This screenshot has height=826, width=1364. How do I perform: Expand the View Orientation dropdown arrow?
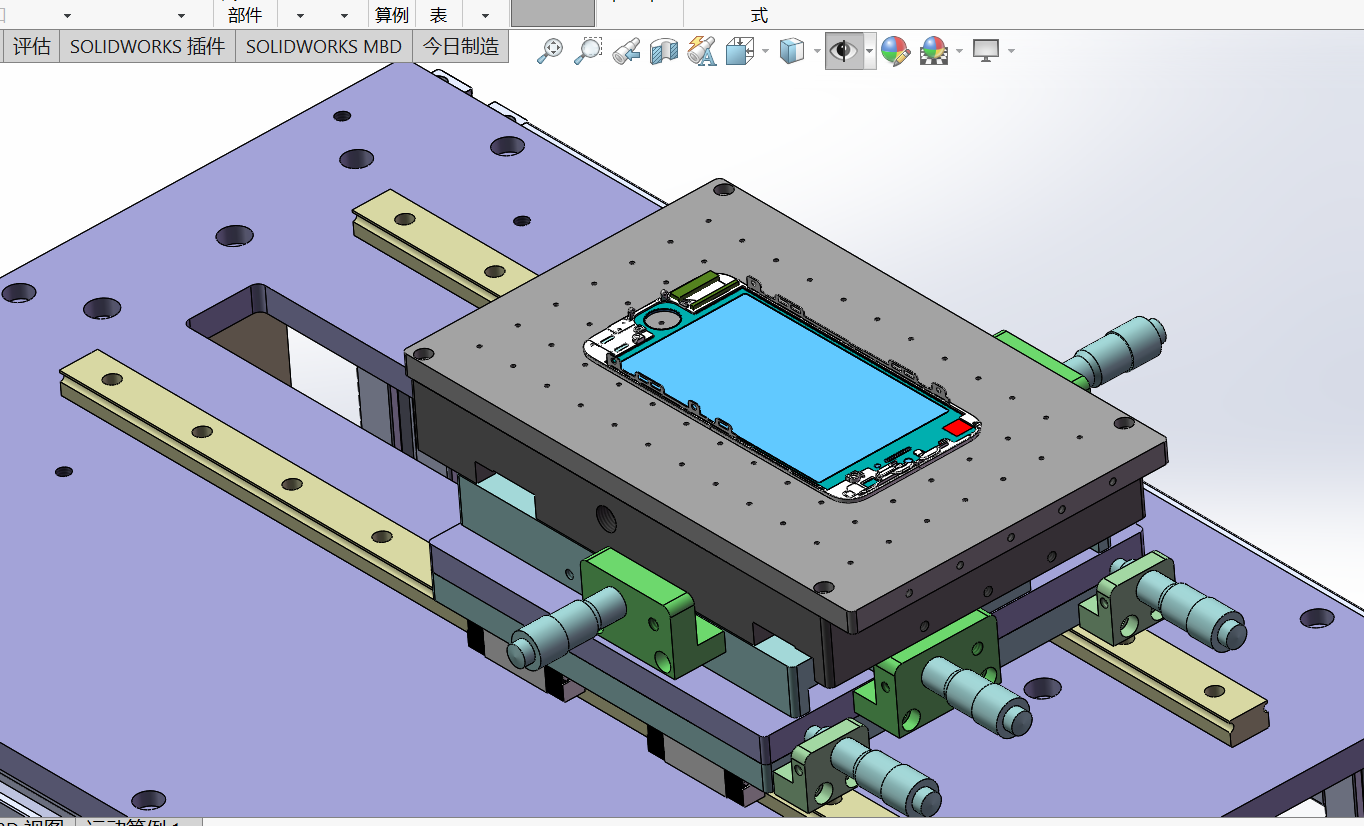pyautogui.click(x=765, y=51)
